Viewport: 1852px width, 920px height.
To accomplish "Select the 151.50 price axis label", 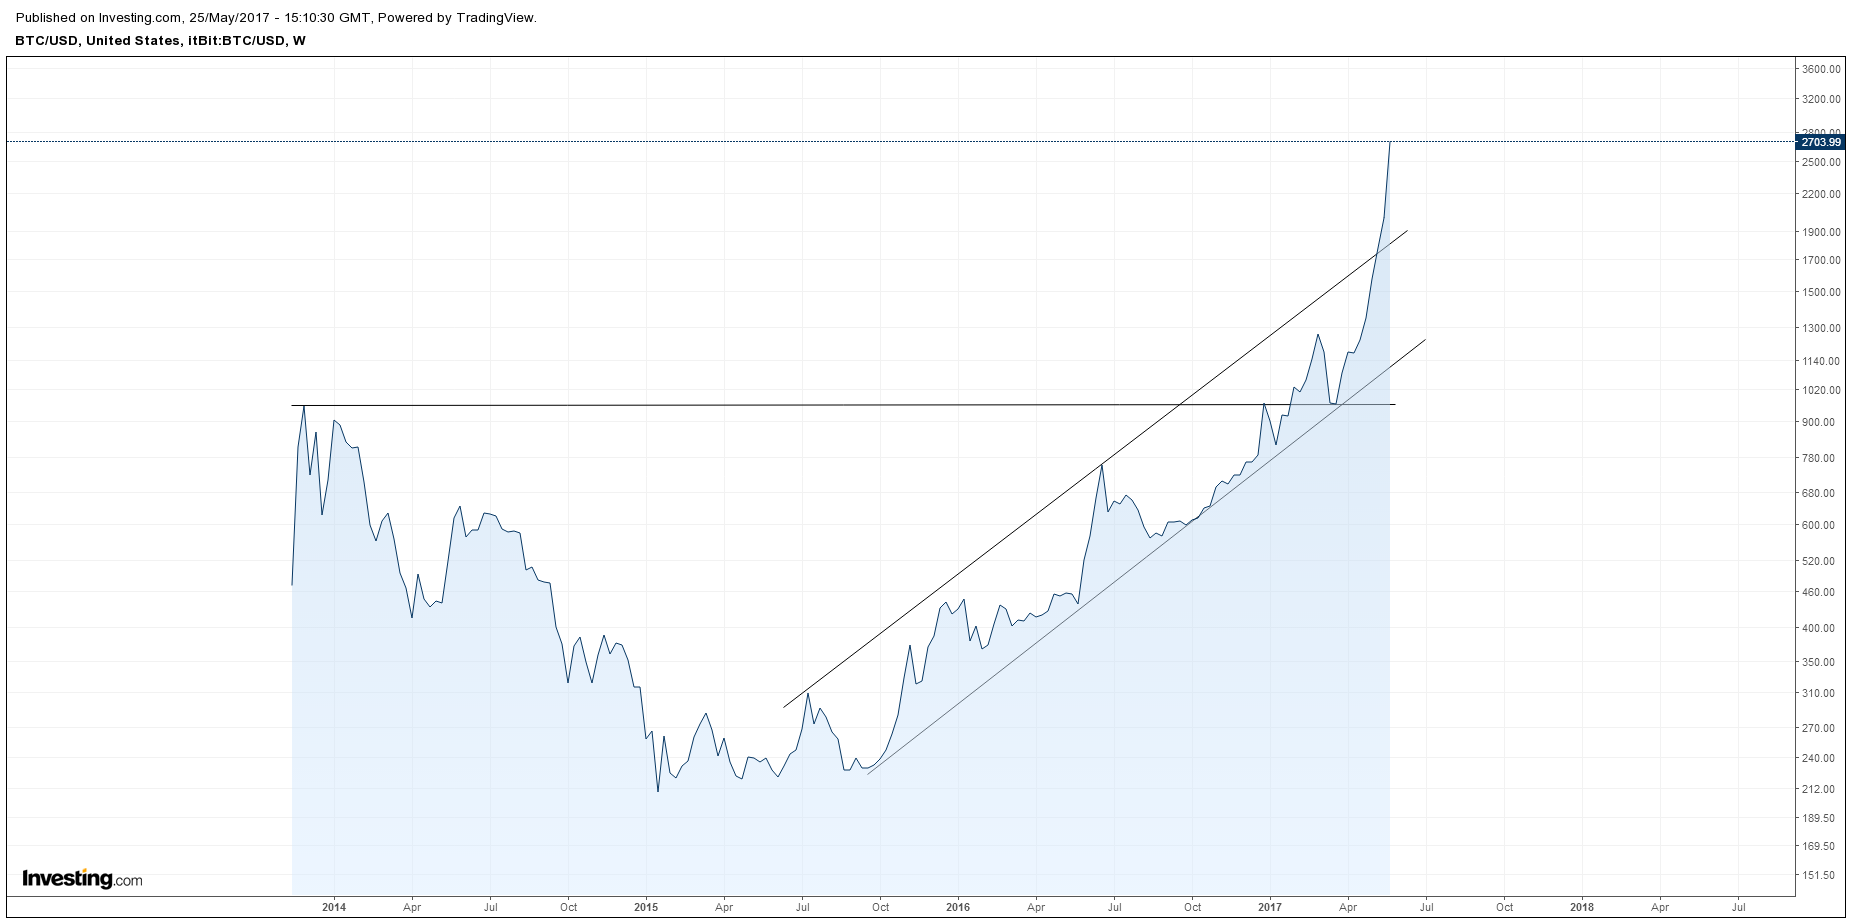I will [1819, 875].
